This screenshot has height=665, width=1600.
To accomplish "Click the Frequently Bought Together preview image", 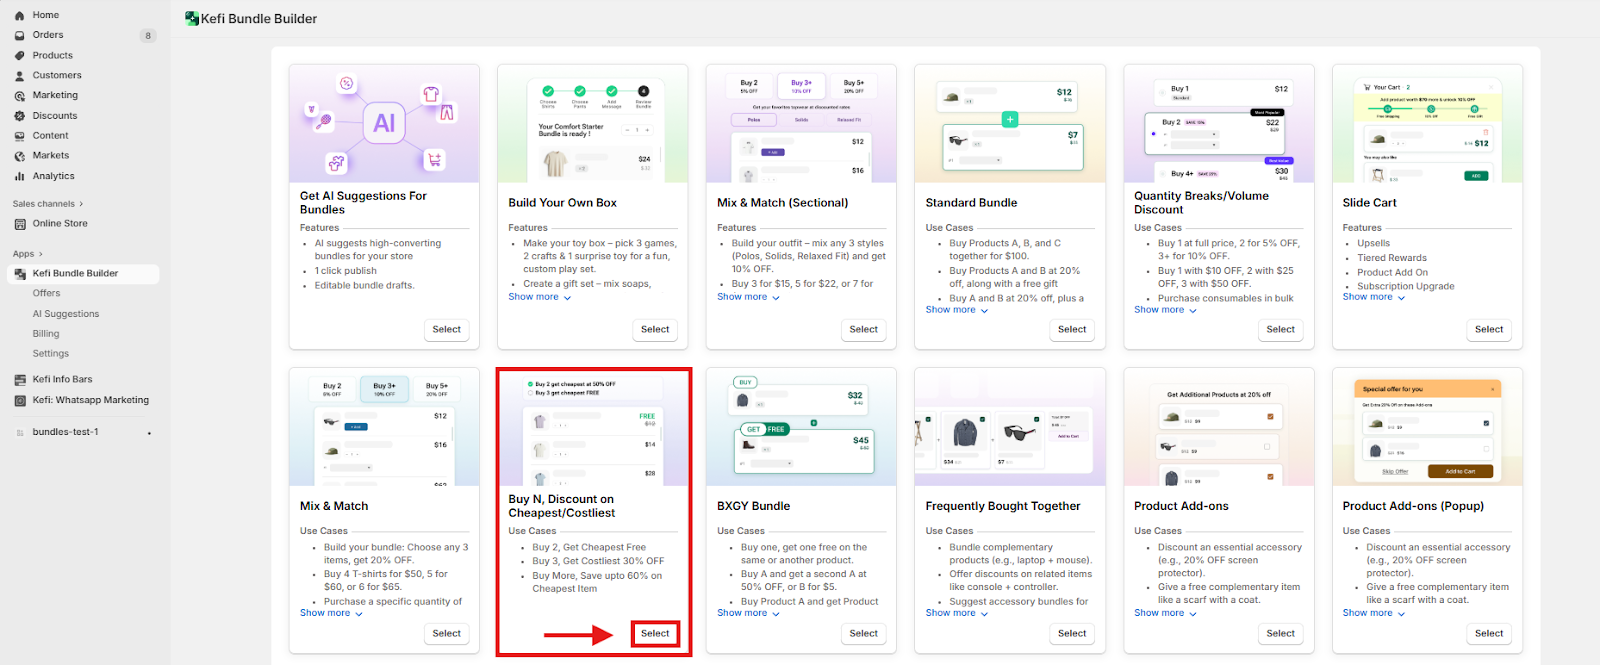I will pyautogui.click(x=1009, y=427).
